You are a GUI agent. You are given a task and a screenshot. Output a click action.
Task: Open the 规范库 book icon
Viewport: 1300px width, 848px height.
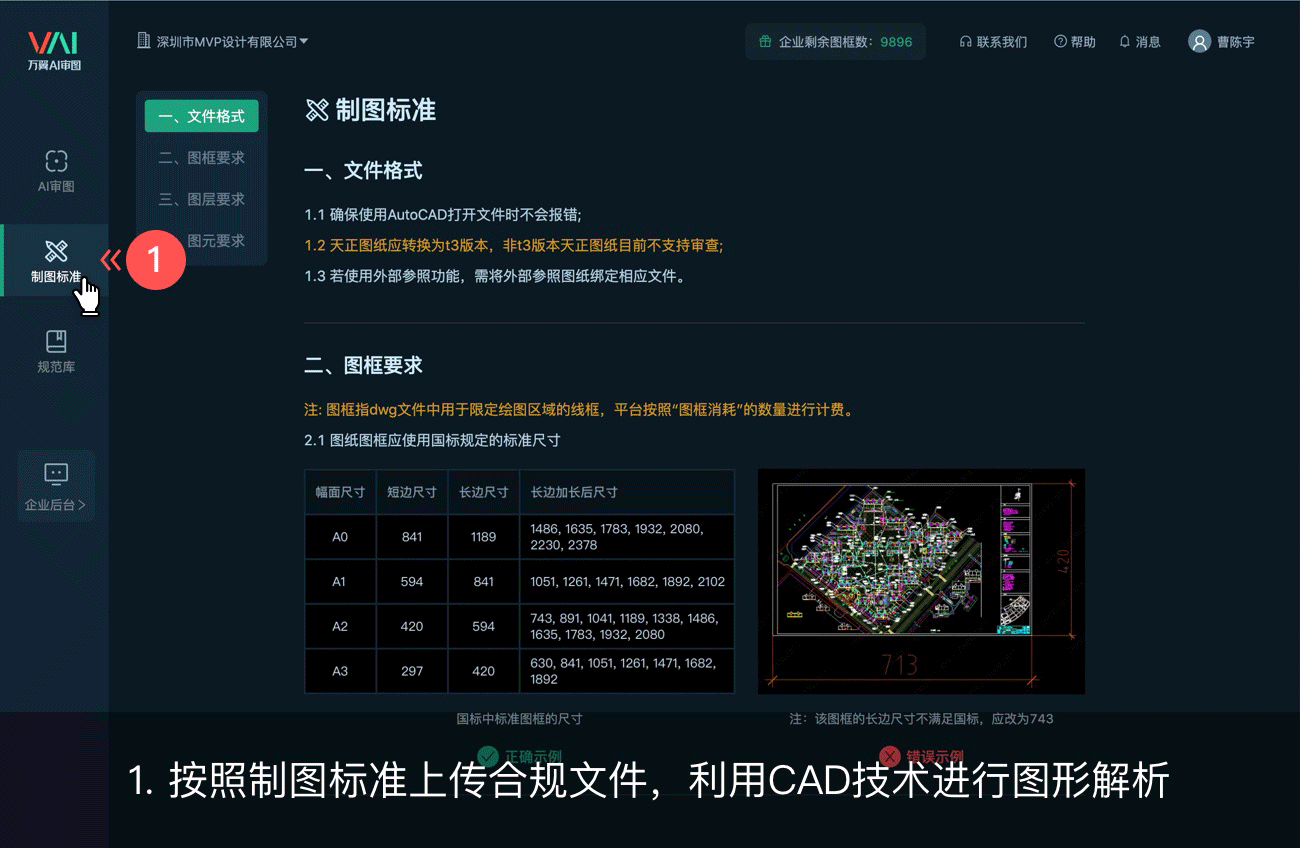coord(56,341)
